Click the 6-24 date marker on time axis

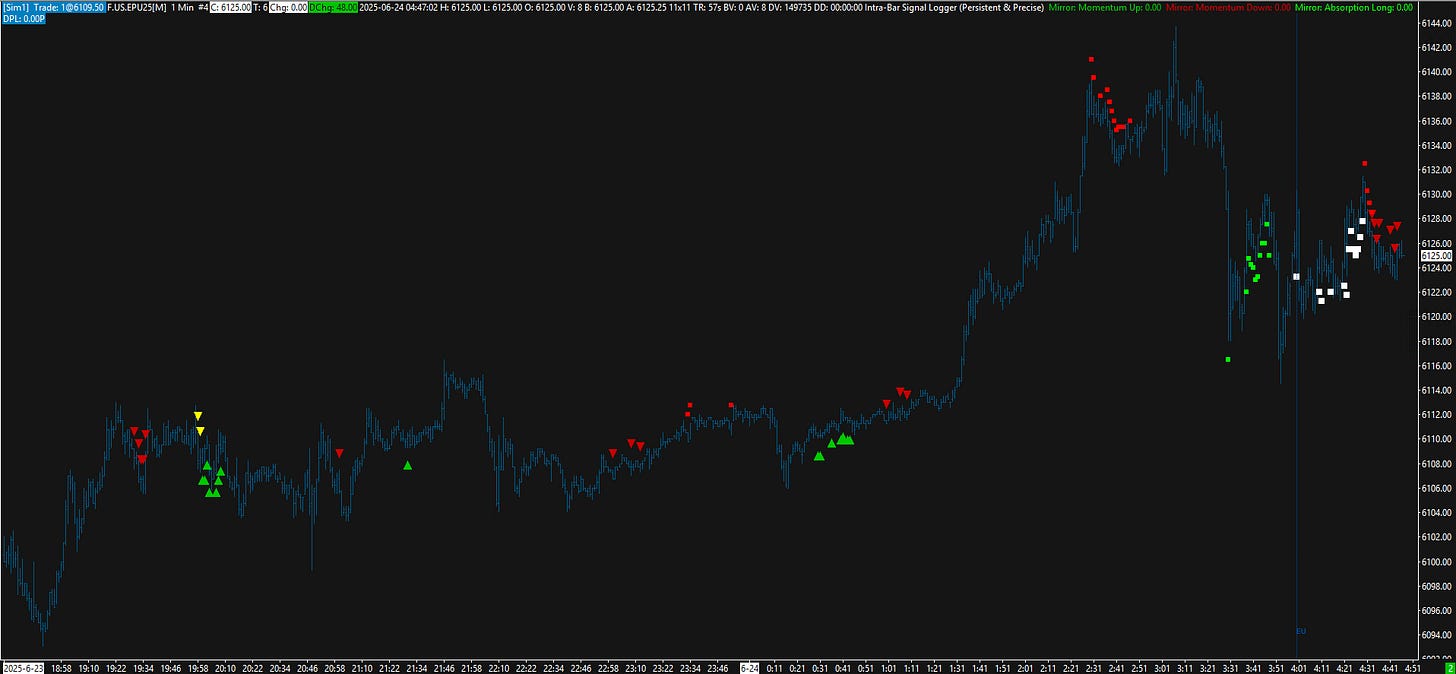[x=748, y=667]
